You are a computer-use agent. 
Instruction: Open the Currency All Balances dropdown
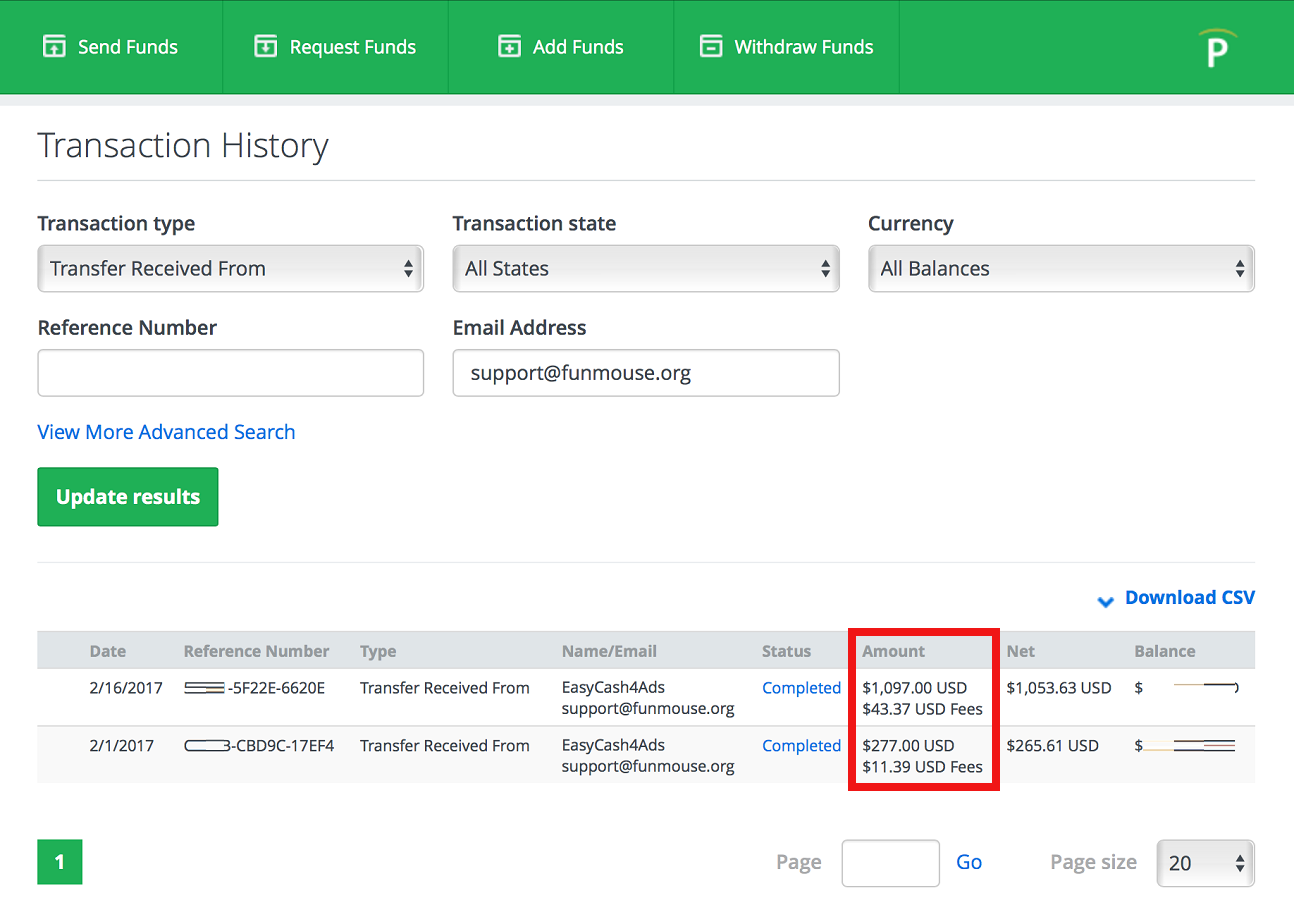click(x=1061, y=269)
